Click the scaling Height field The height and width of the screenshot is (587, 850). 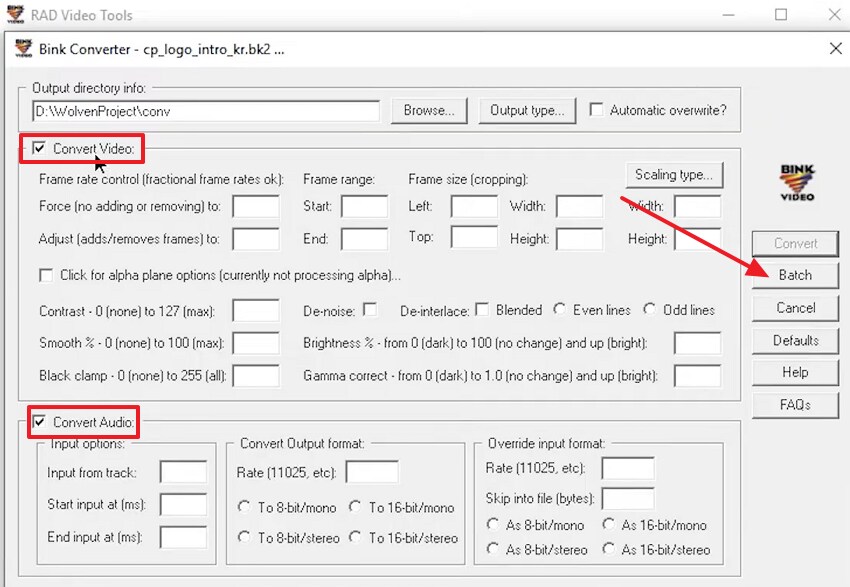tap(698, 239)
